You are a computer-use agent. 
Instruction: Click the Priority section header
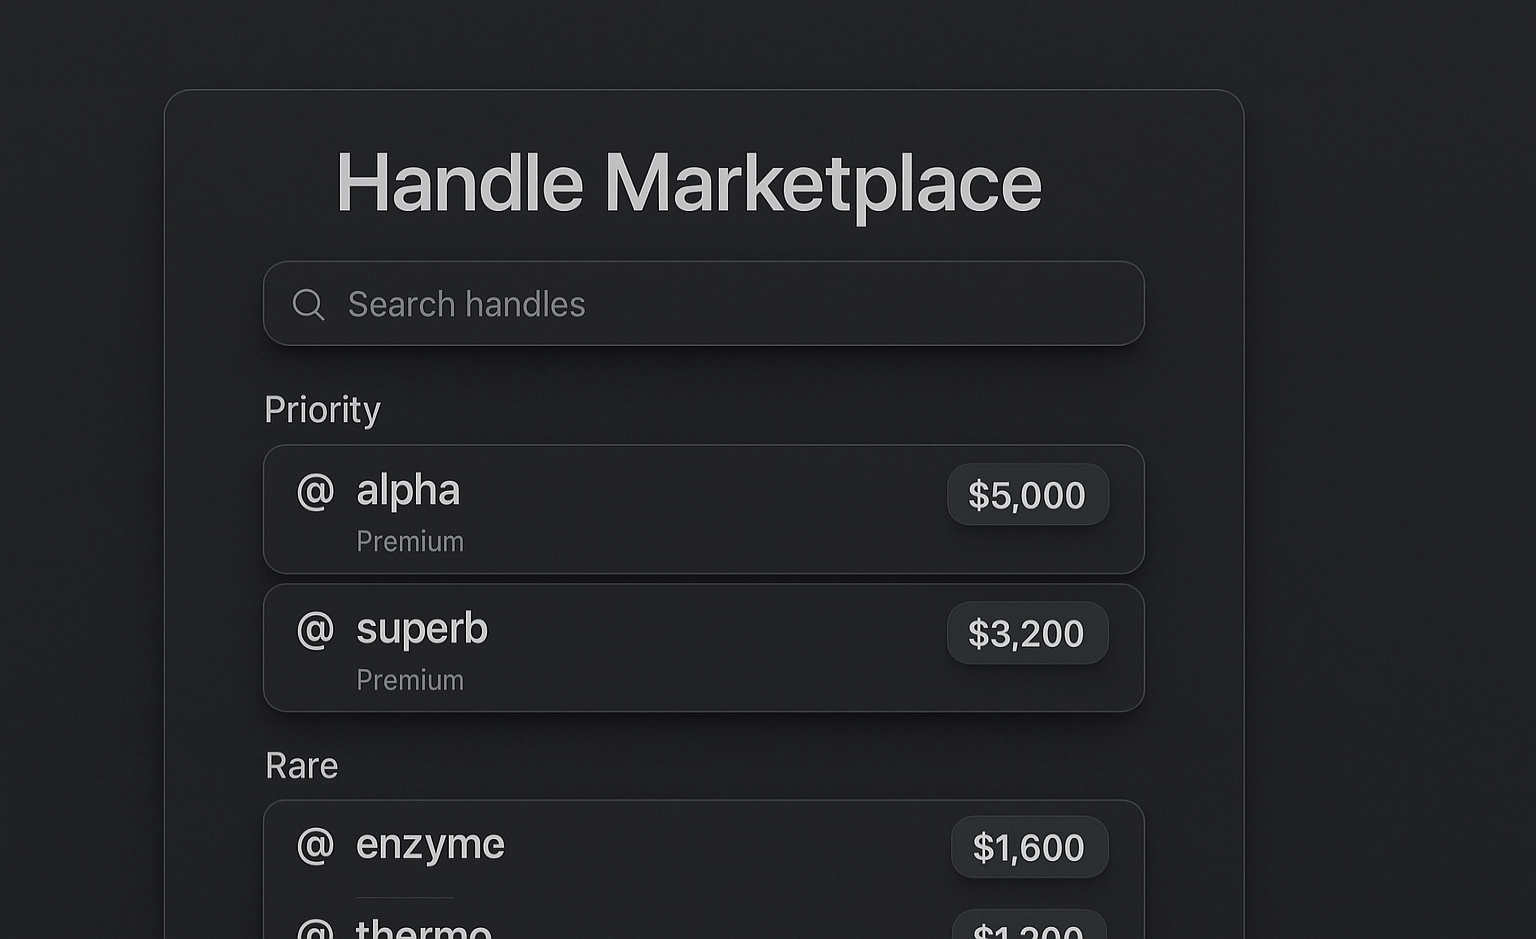(x=322, y=409)
